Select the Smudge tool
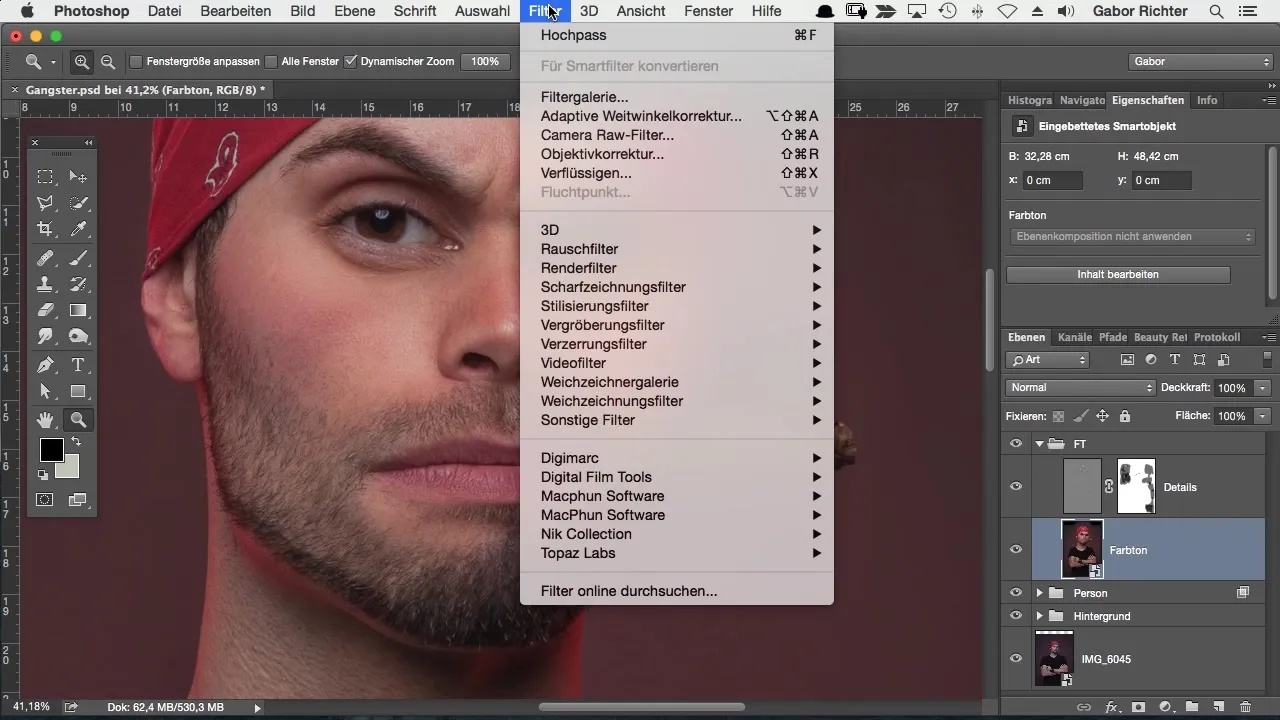 [x=45, y=337]
